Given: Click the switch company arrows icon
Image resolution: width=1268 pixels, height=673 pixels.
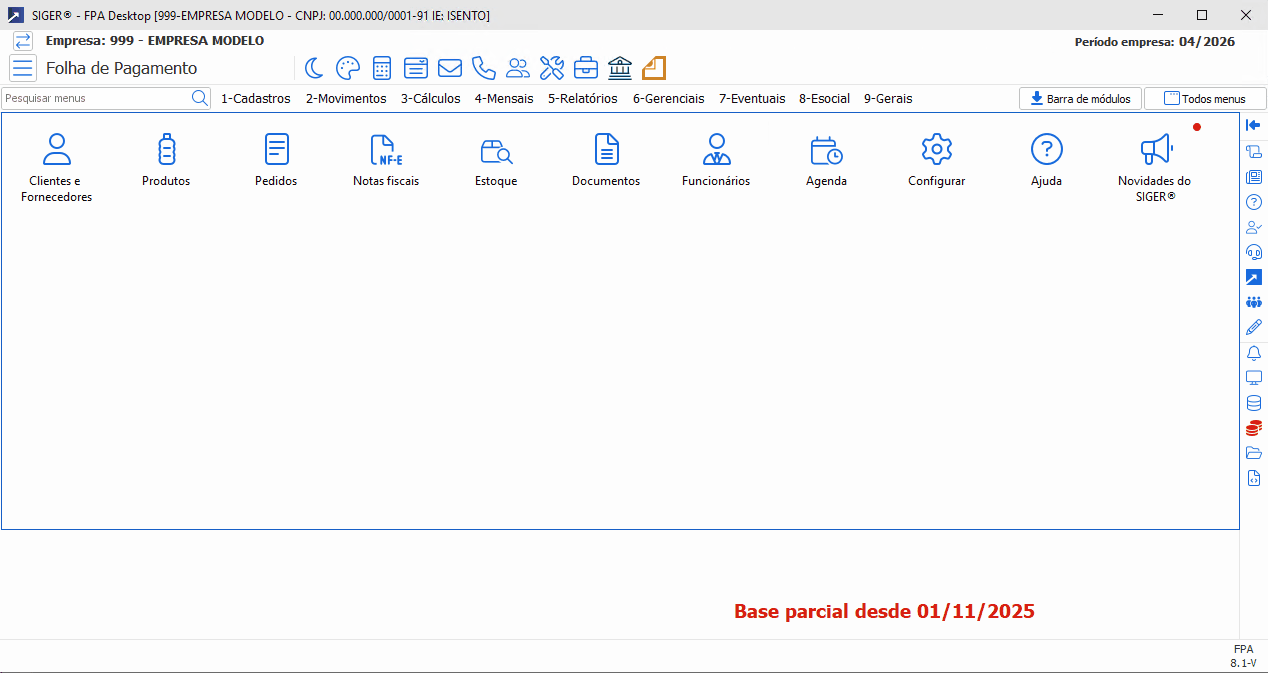Looking at the screenshot, I should coord(23,41).
